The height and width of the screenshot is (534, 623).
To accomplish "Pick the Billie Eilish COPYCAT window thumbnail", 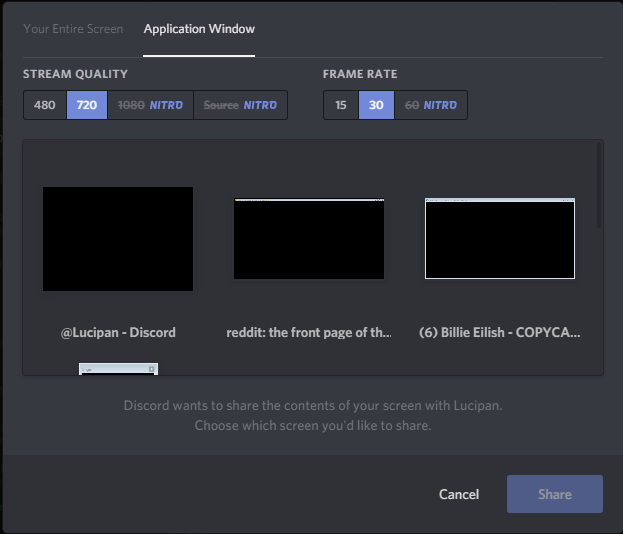I will [500, 238].
